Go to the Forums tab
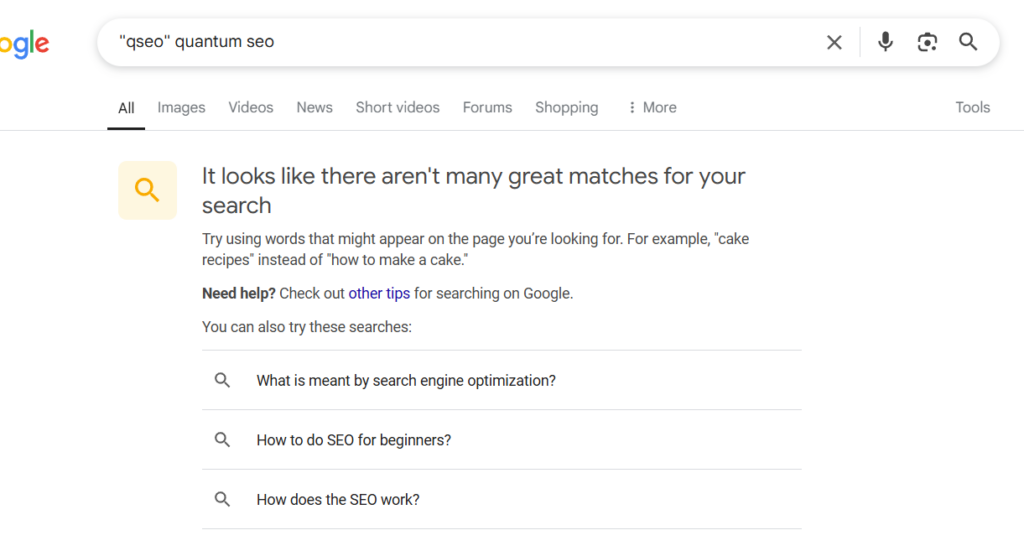Viewport: 1024px width, 551px height. pyautogui.click(x=487, y=108)
